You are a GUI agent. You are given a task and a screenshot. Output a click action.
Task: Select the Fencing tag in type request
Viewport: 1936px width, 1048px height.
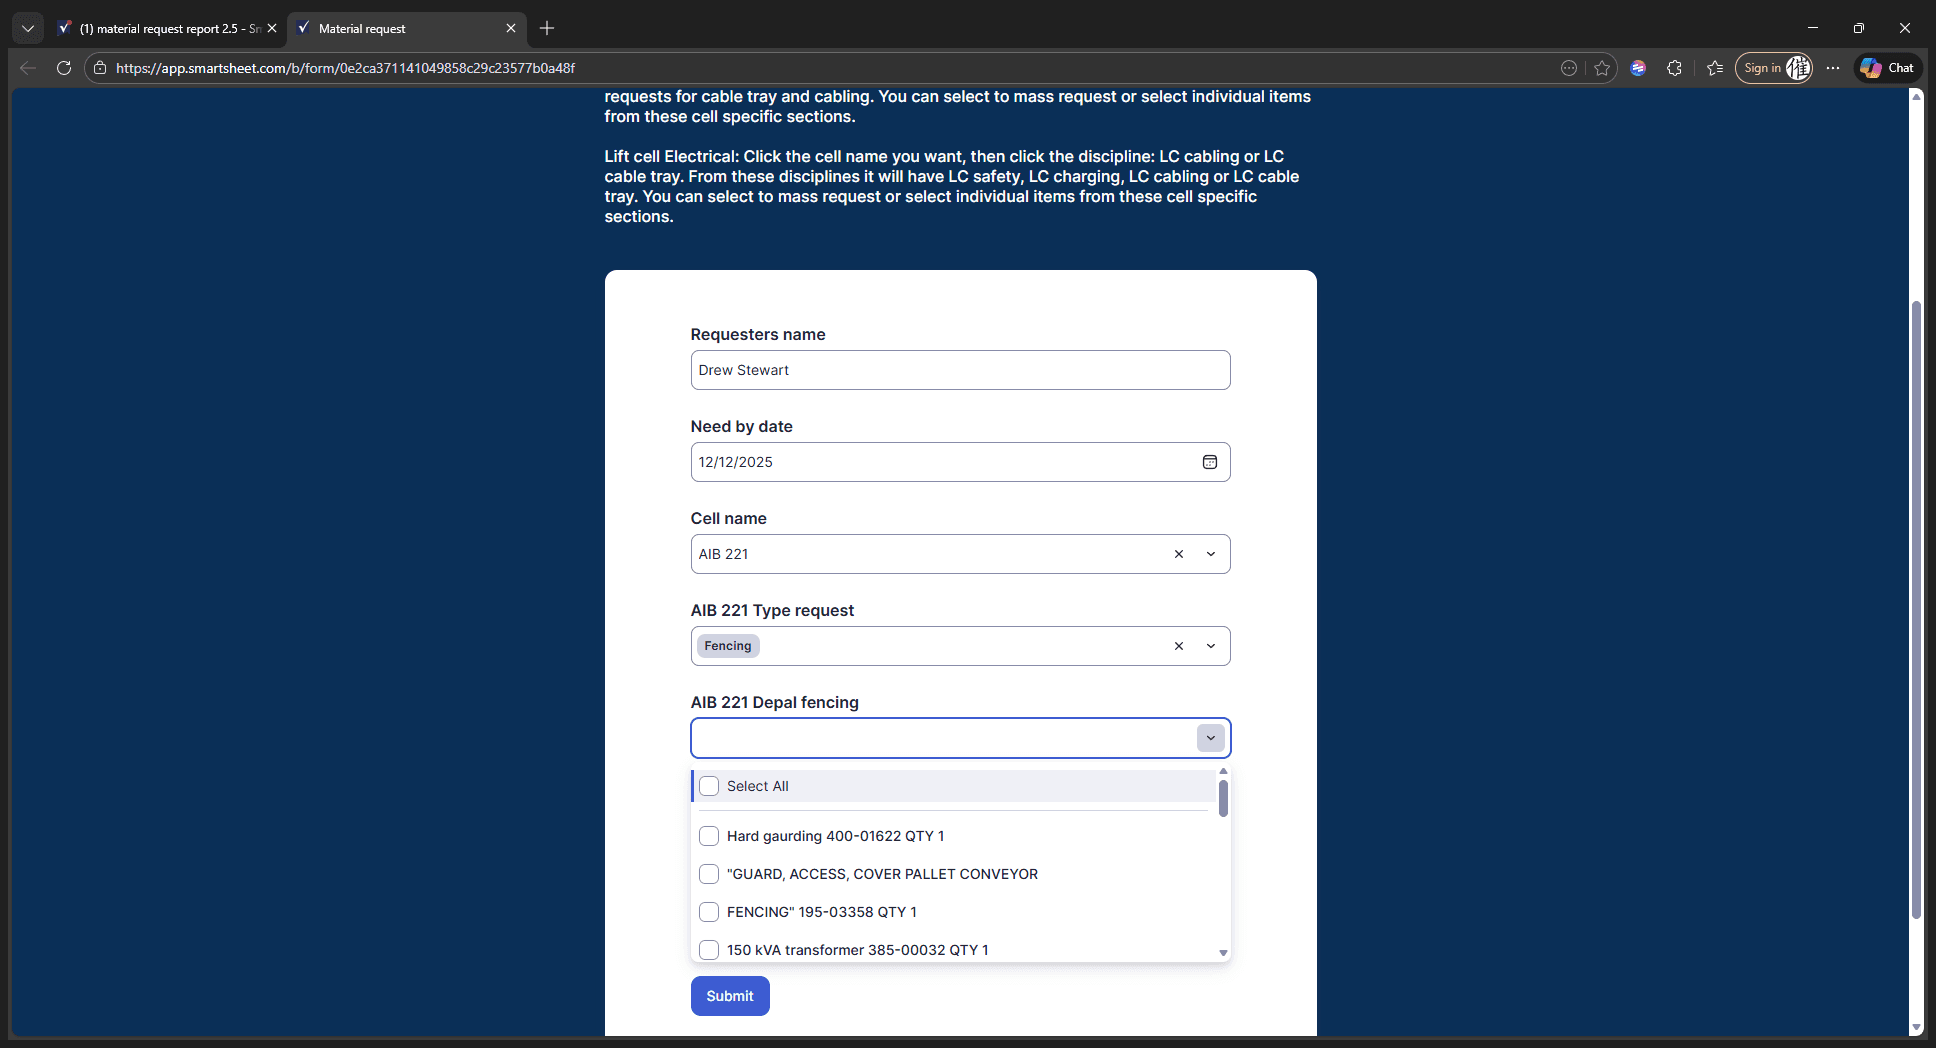point(728,646)
